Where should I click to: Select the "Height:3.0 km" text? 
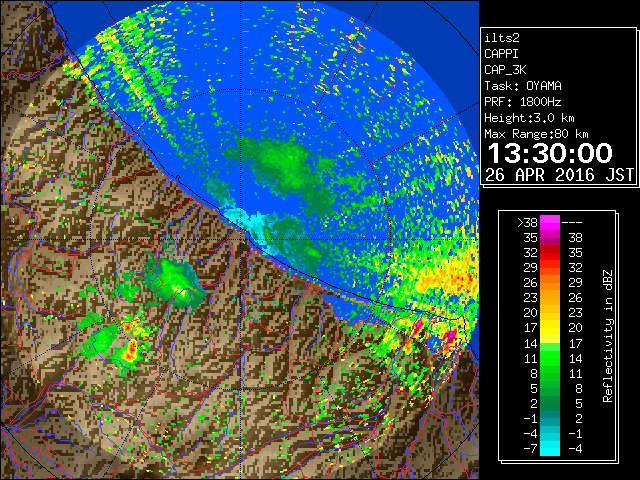pos(529,118)
